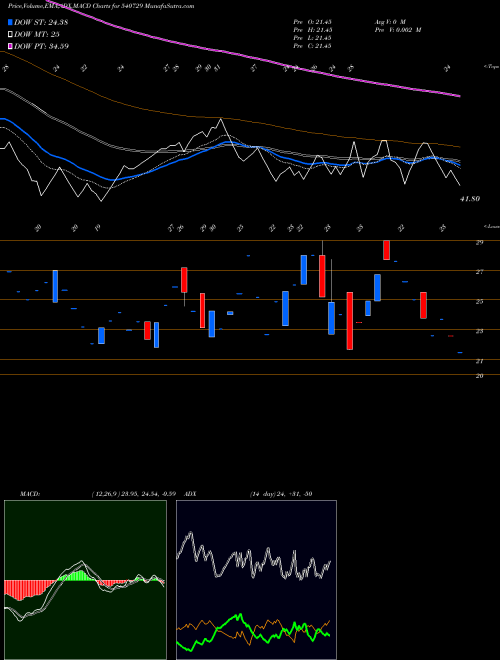This screenshot has width=500, height=660.
Task: Click the last blue candlestick near 21
Action: pyautogui.click(x=460, y=352)
